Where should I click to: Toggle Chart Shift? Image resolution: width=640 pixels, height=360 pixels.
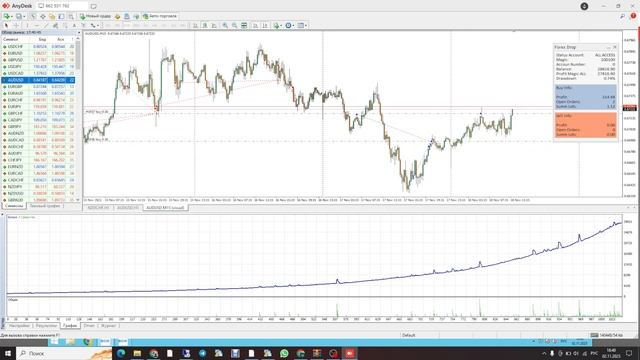[x=265, y=25]
